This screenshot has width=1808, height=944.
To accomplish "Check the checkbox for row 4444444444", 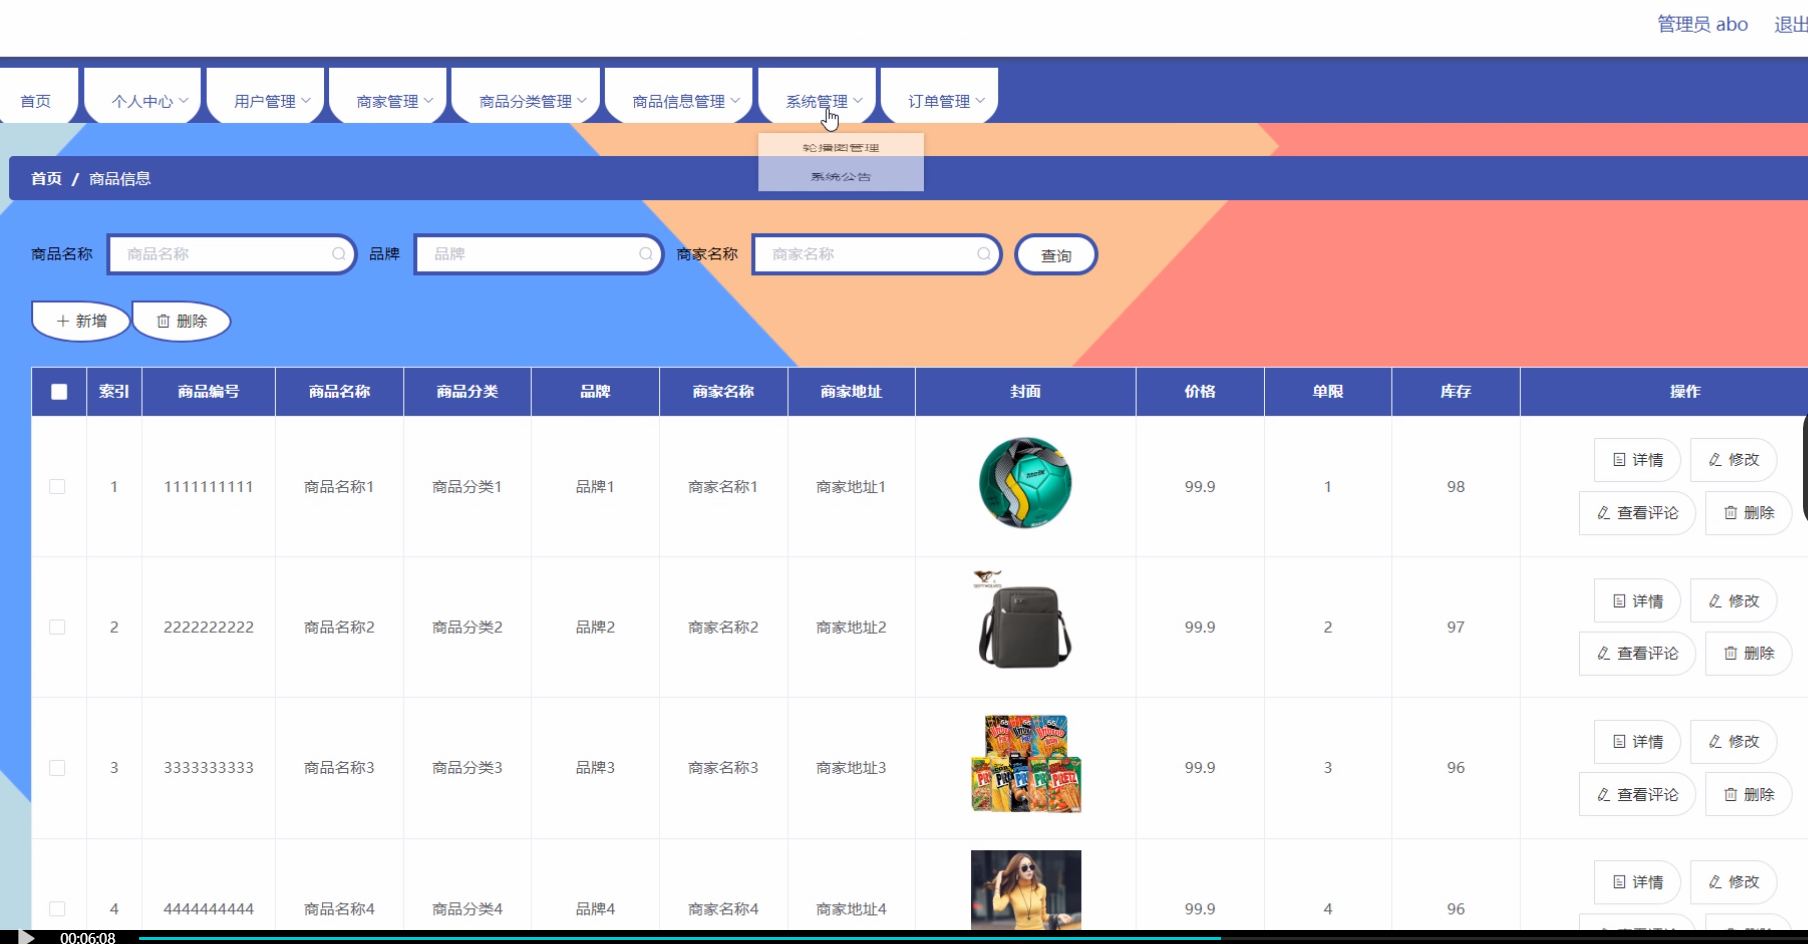I will pyautogui.click(x=57, y=909).
